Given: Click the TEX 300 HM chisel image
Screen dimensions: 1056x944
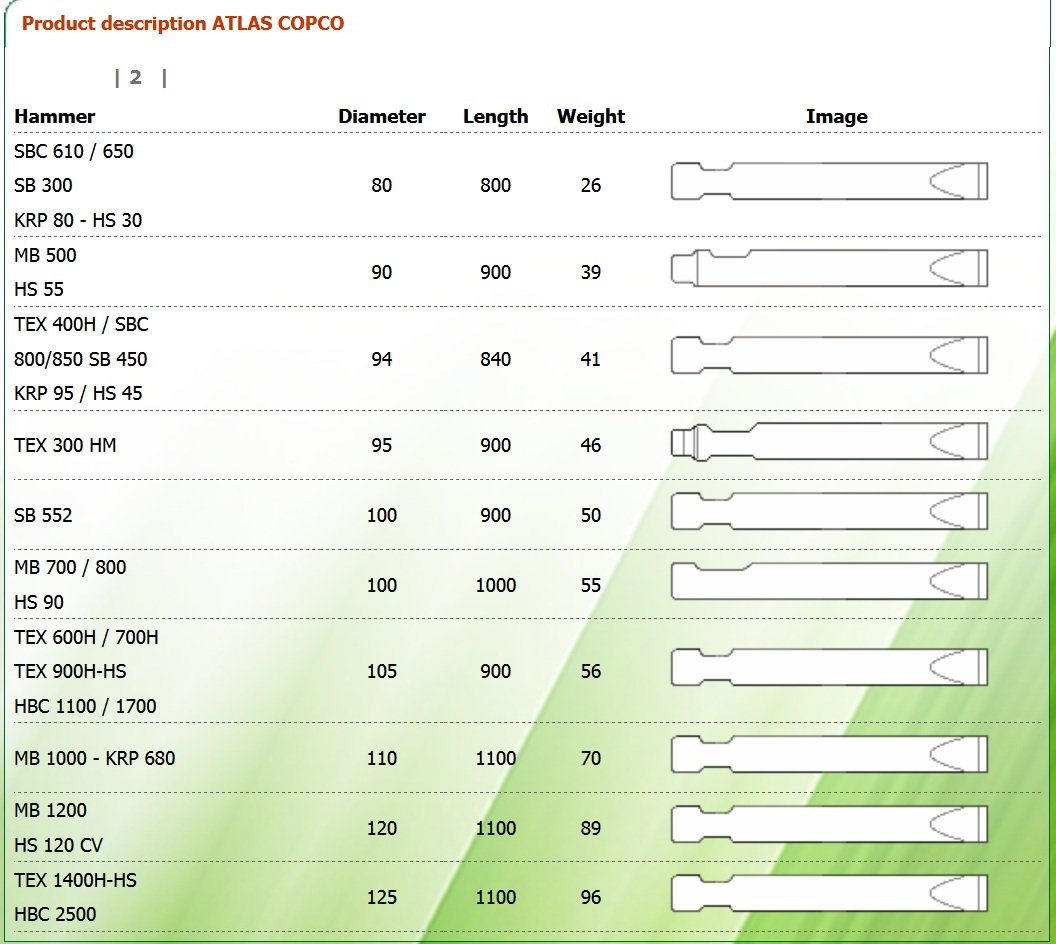Looking at the screenshot, I should tap(829, 442).
